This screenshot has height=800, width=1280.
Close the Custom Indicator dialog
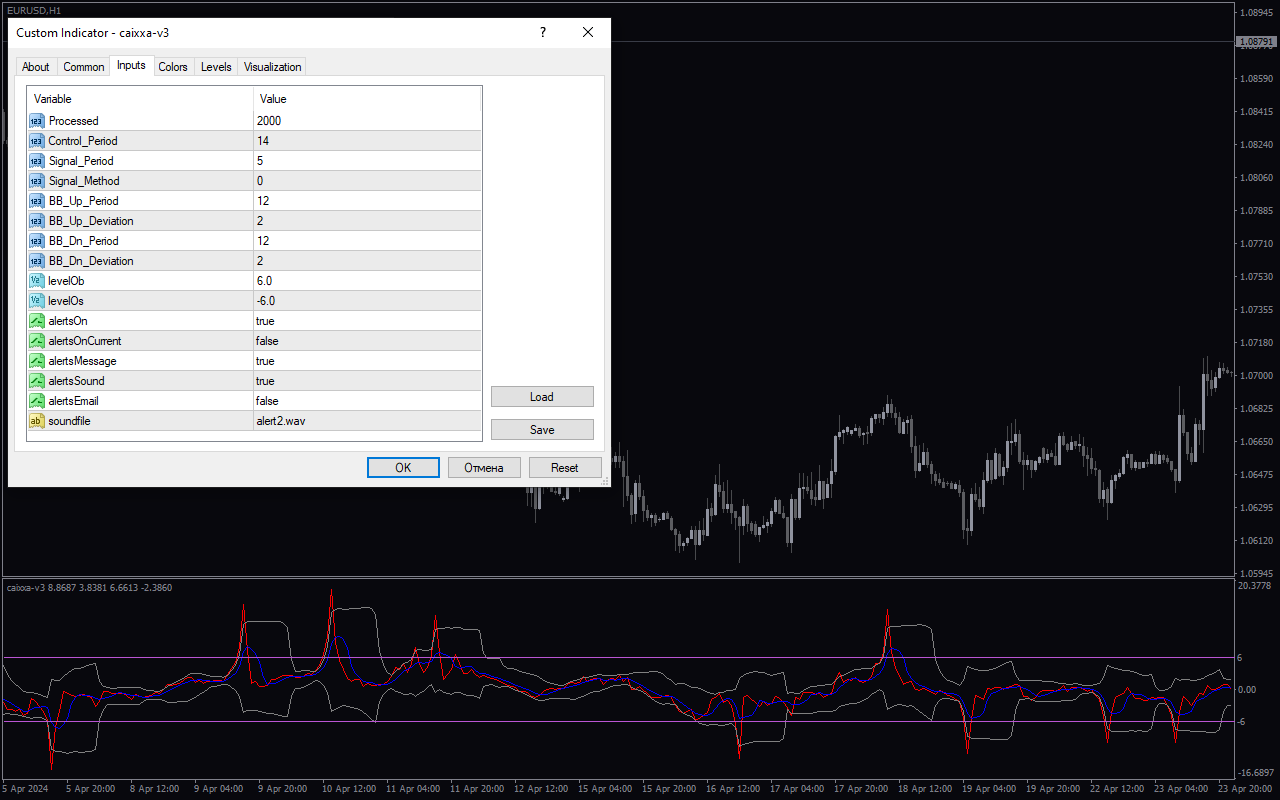click(x=588, y=32)
